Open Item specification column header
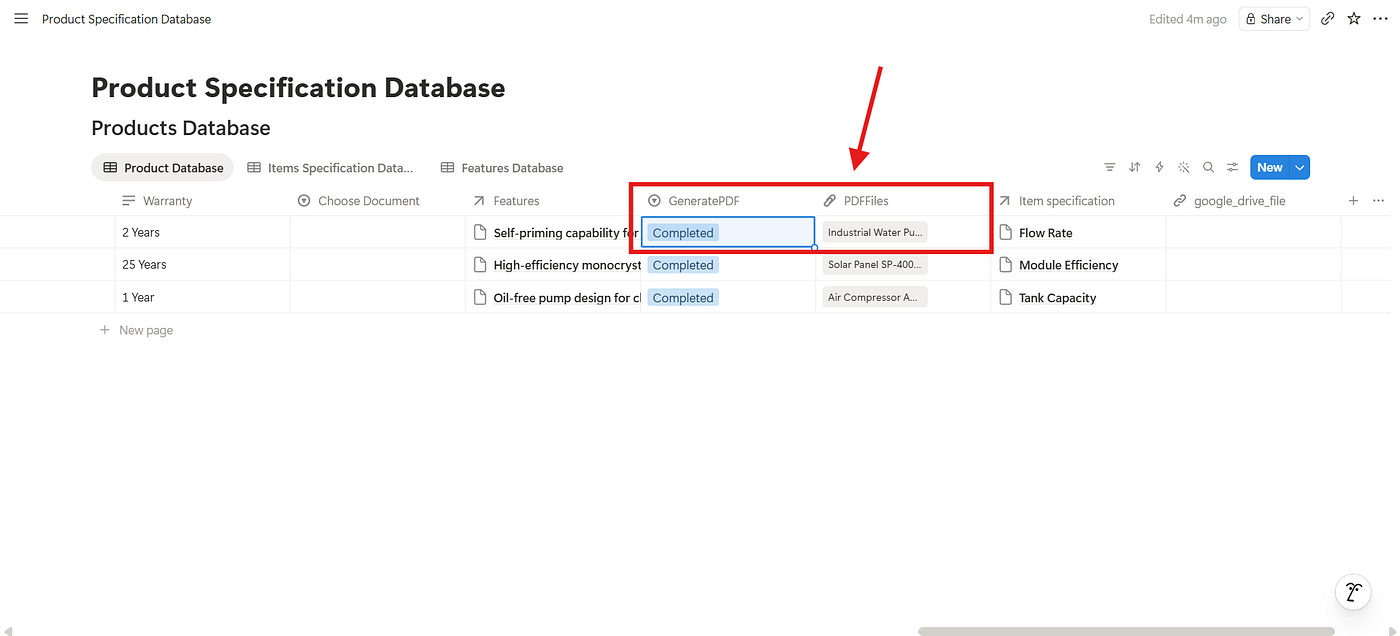Image resolution: width=1400 pixels, height=636 pixels. coord(1078,201)
